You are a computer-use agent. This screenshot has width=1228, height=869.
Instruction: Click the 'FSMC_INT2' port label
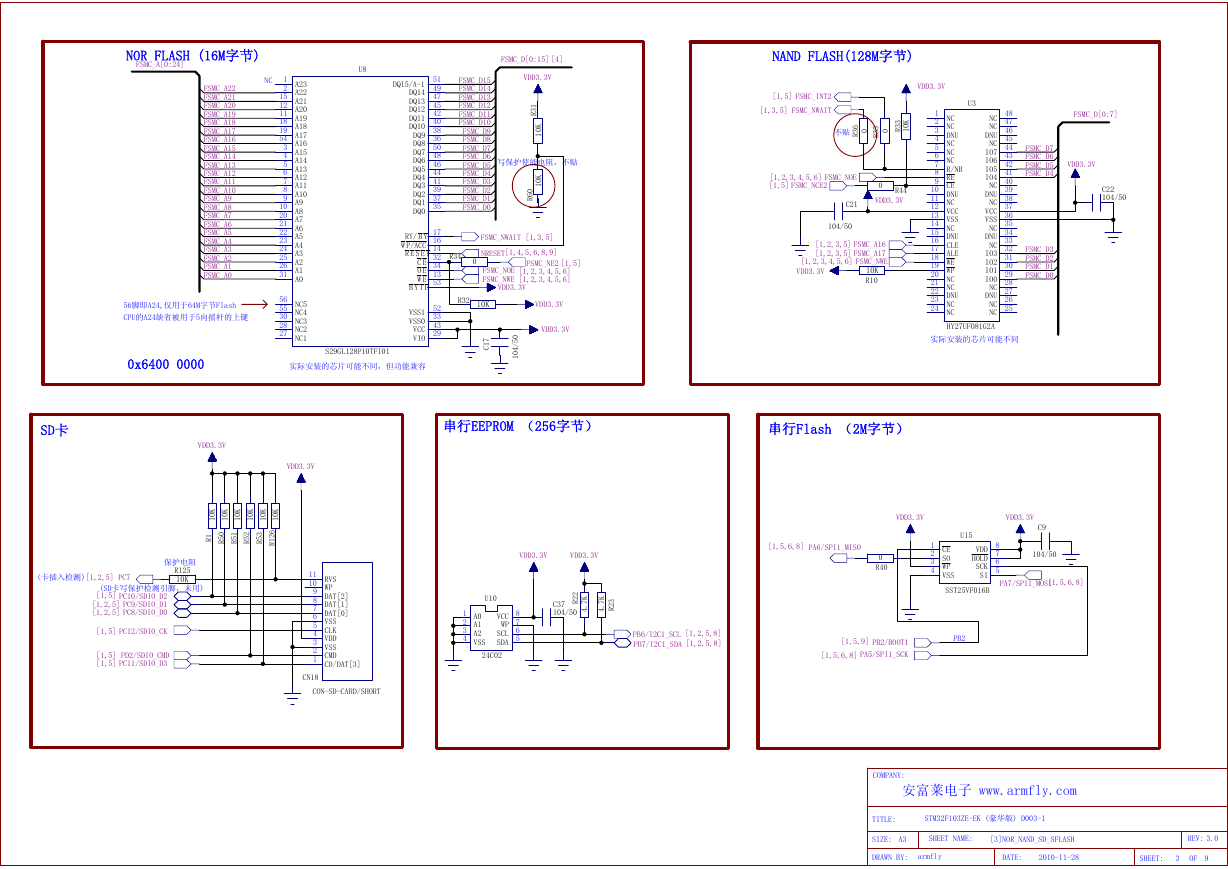pyautogui.click(x=813, y=96)
